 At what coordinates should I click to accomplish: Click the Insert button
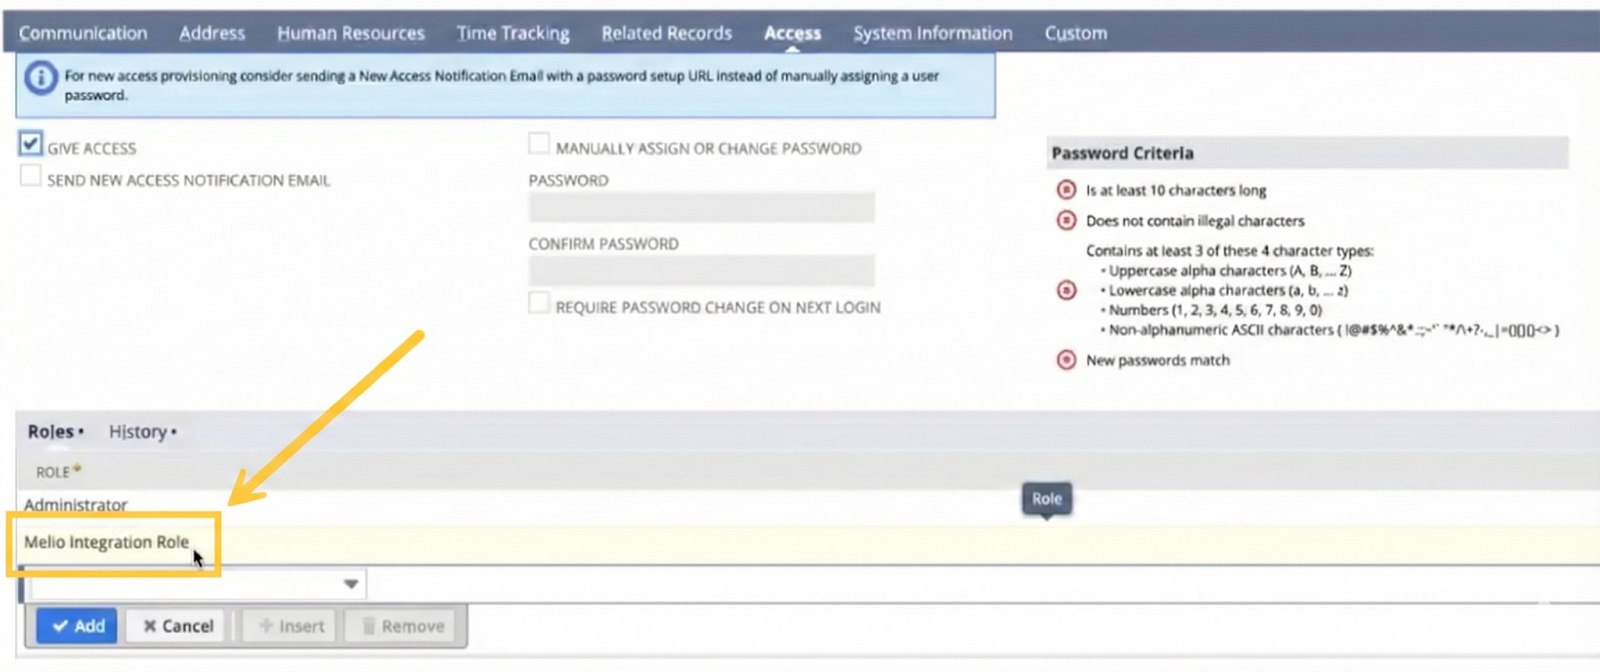click(x=291, y=626)
